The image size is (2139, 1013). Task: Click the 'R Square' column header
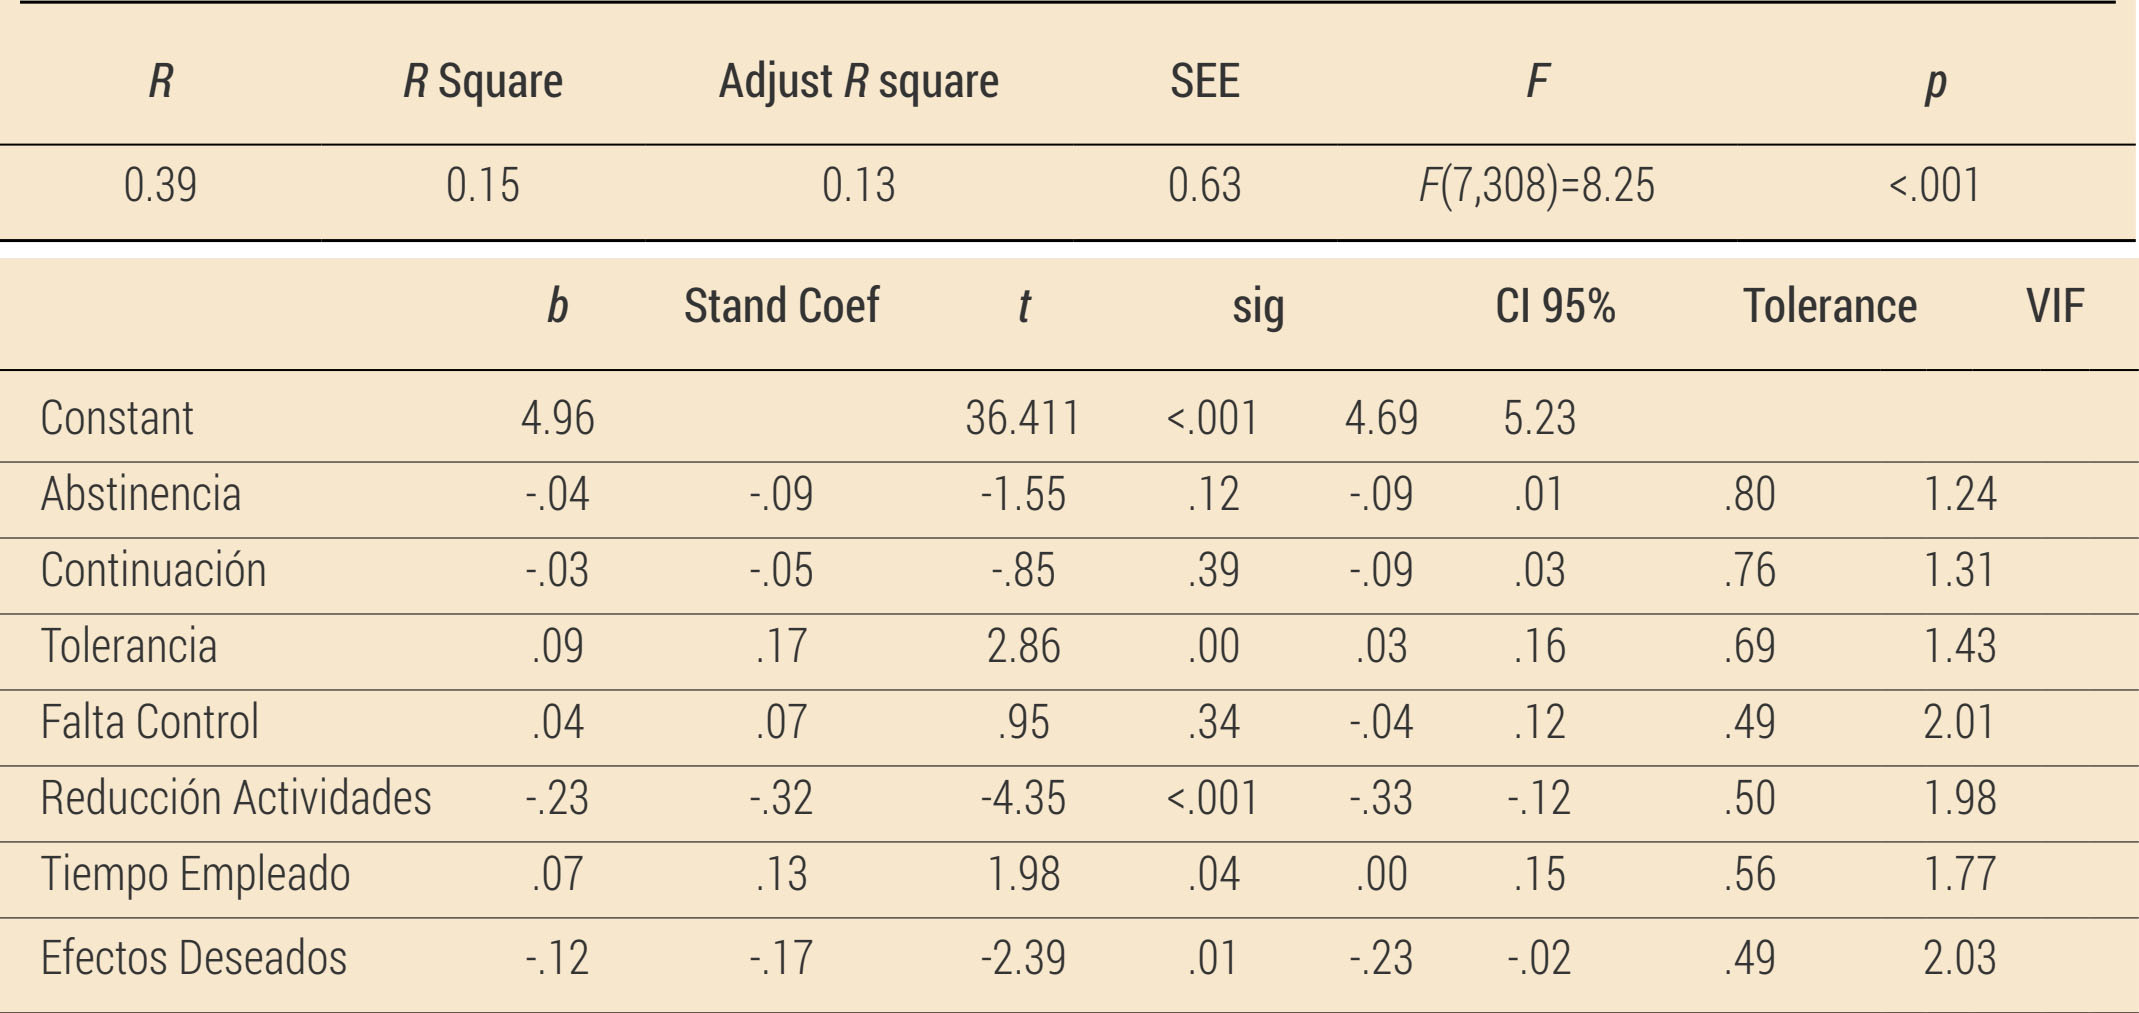point(483,82)
